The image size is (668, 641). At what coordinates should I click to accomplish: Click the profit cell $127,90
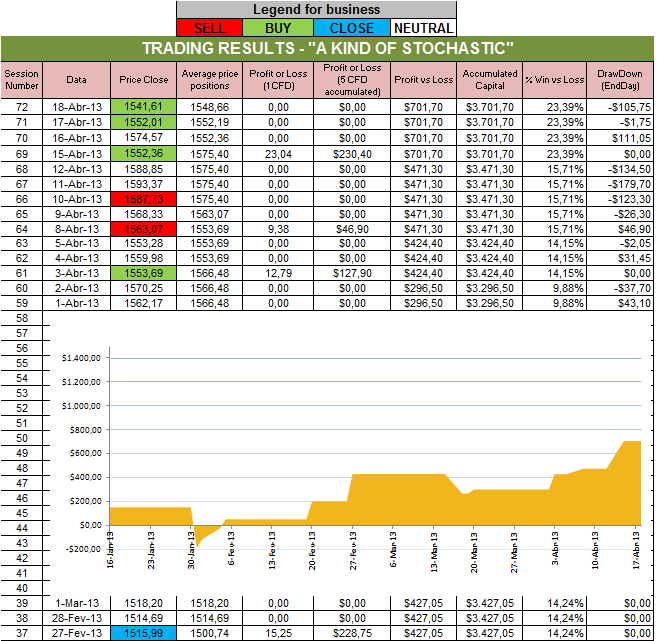coord(352,273)
